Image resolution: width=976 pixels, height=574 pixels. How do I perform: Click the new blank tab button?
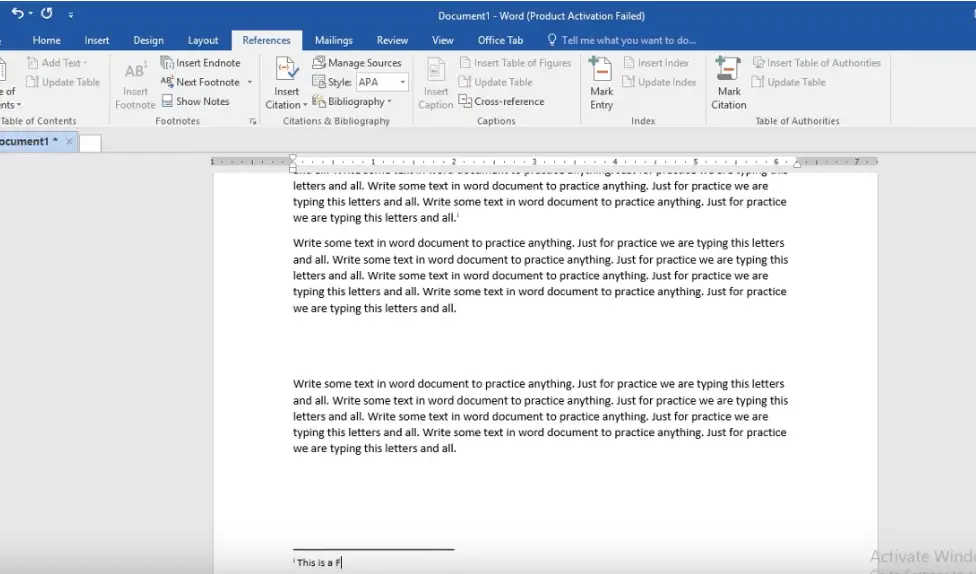[90, 143]
